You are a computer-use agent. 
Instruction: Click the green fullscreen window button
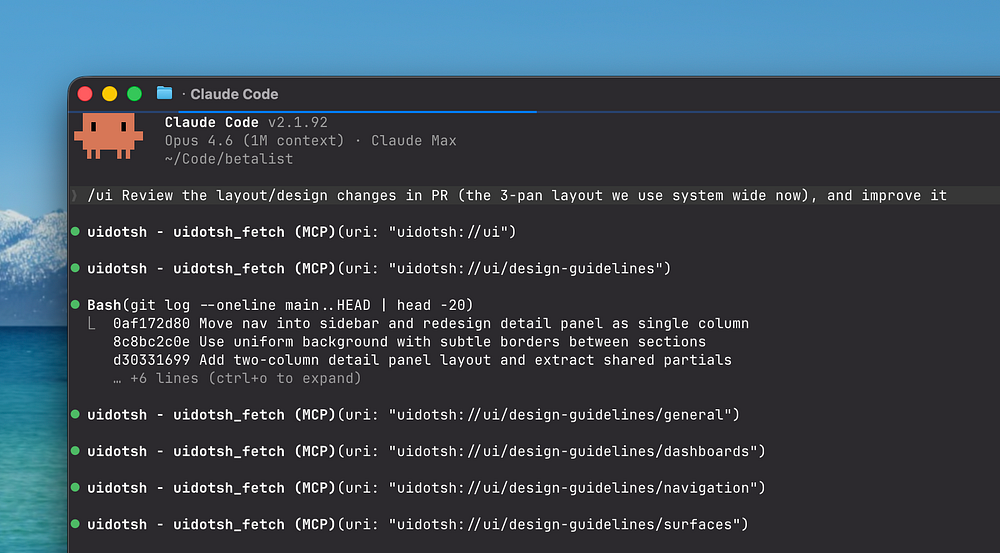coord(134,94)
